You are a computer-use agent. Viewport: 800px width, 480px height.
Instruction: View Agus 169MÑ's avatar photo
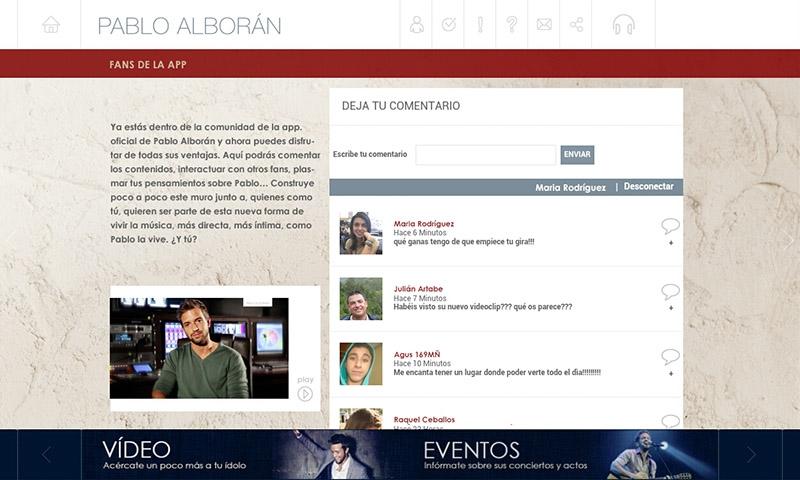(x=361, y=364)
